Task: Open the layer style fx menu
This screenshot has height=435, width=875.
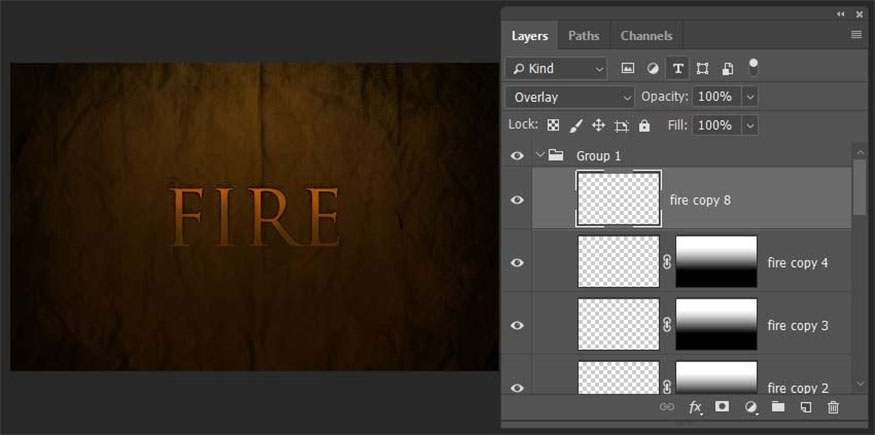Action: tap(695, 407)
